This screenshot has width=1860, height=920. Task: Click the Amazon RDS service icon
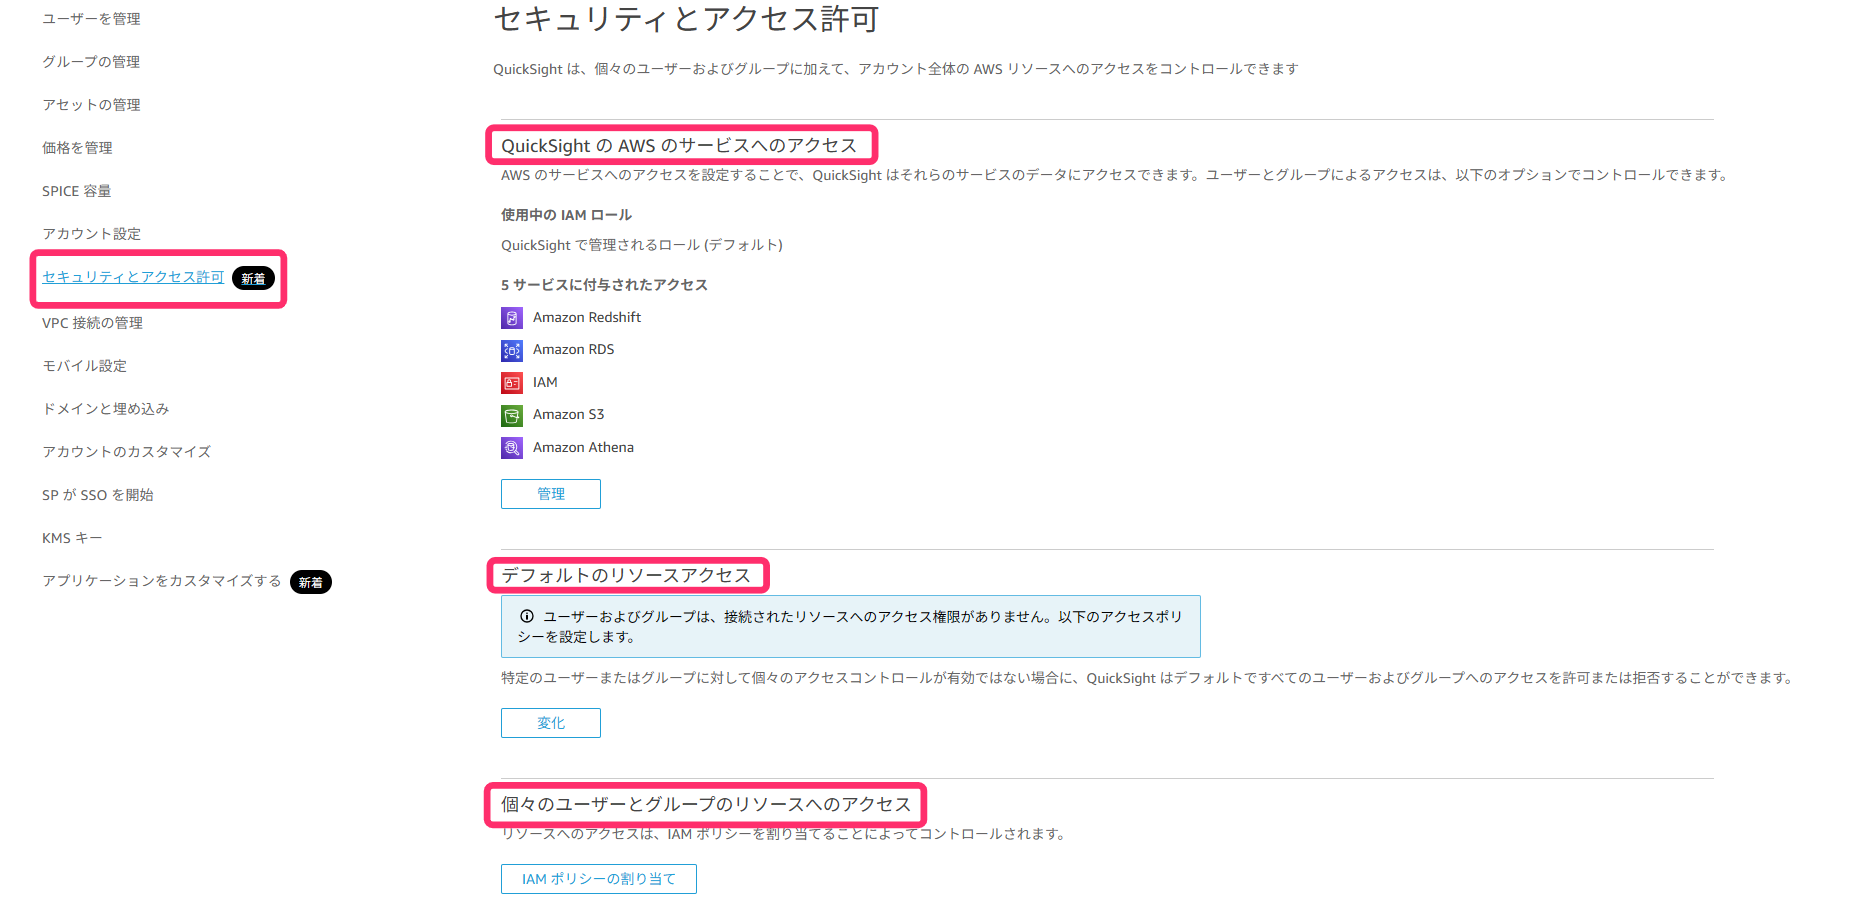coord(512,351)
